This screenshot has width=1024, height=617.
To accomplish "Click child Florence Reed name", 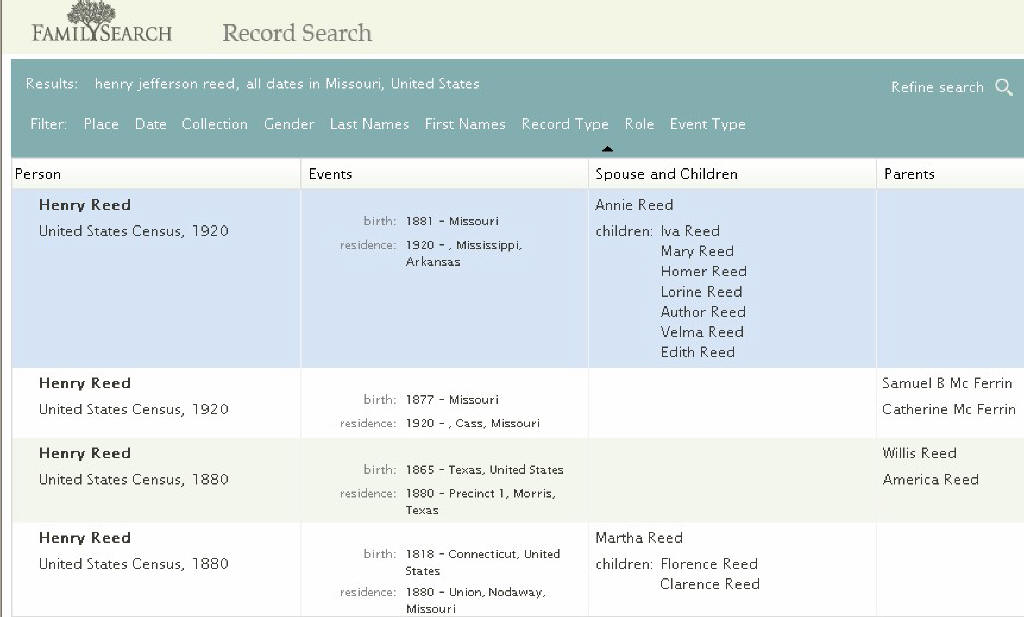I will (709, 564).
